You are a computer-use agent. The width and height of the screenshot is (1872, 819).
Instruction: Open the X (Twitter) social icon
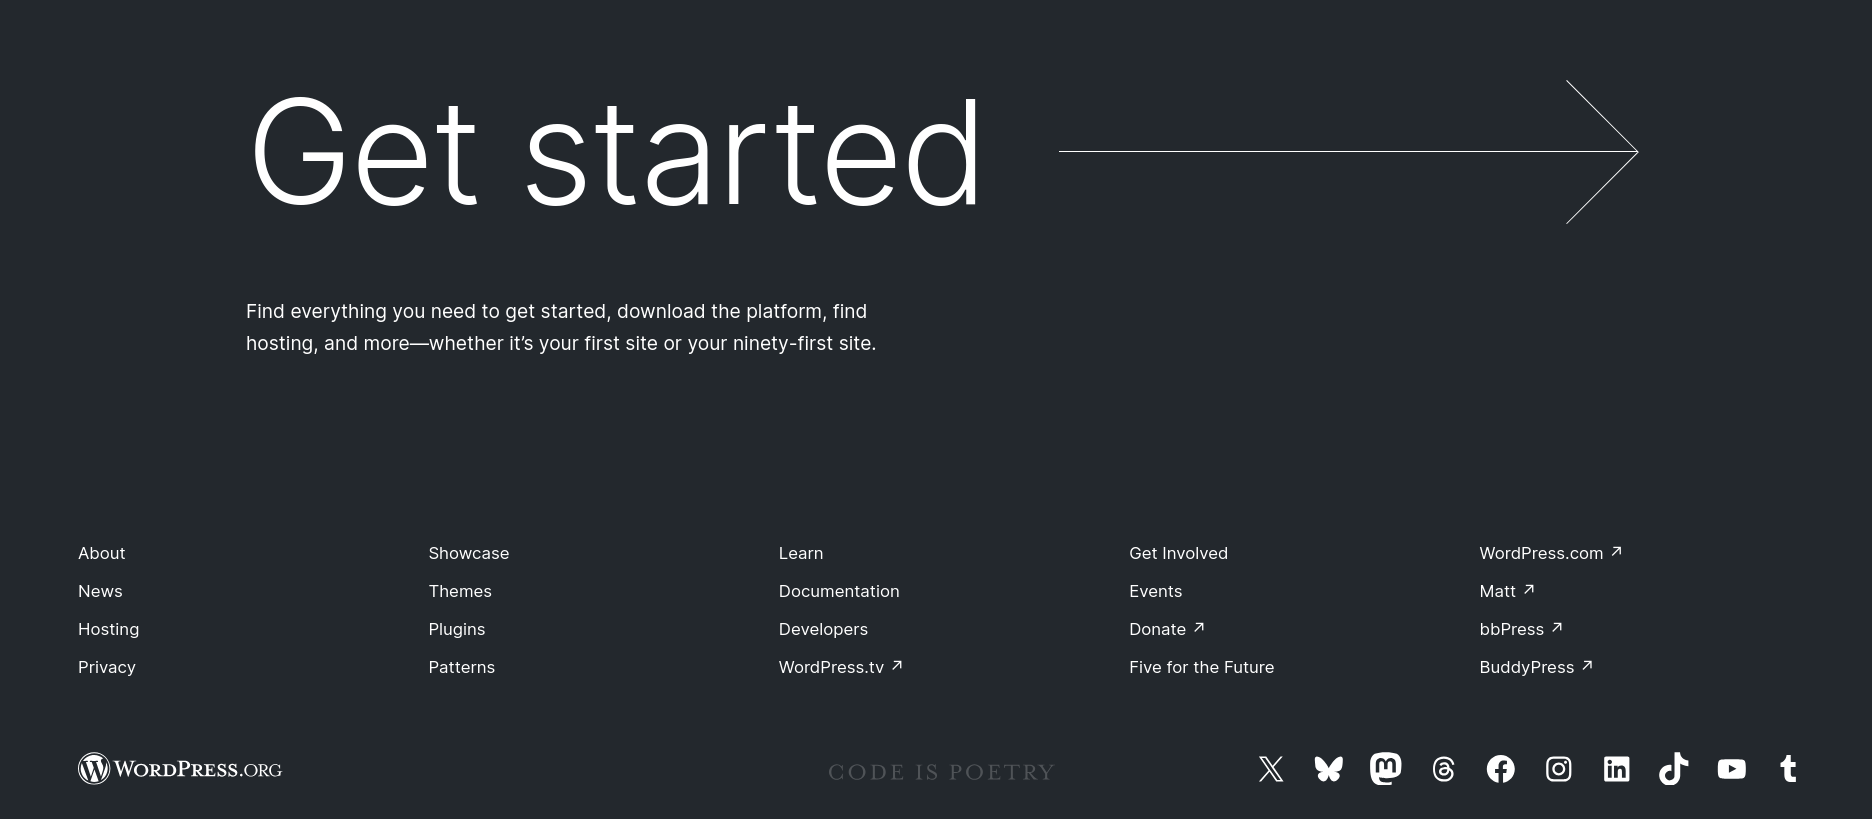tap(1271, 769)
